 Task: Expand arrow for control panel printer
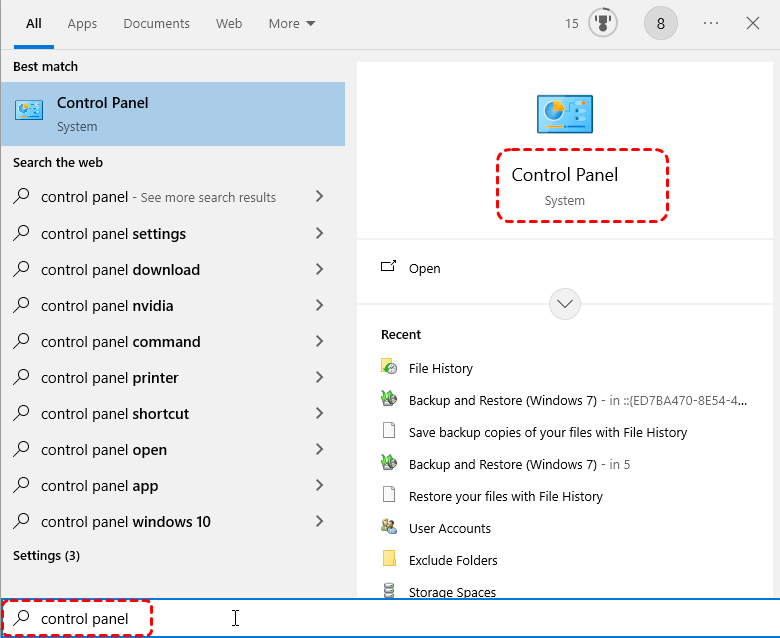pos(319,377)
